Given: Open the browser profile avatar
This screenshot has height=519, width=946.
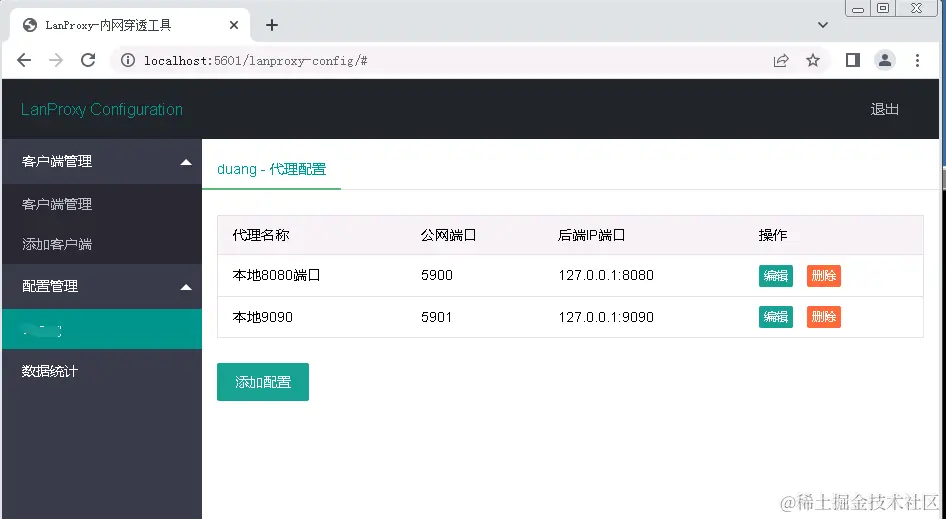Looking at the screenshot, I should (x=884, y=60).
